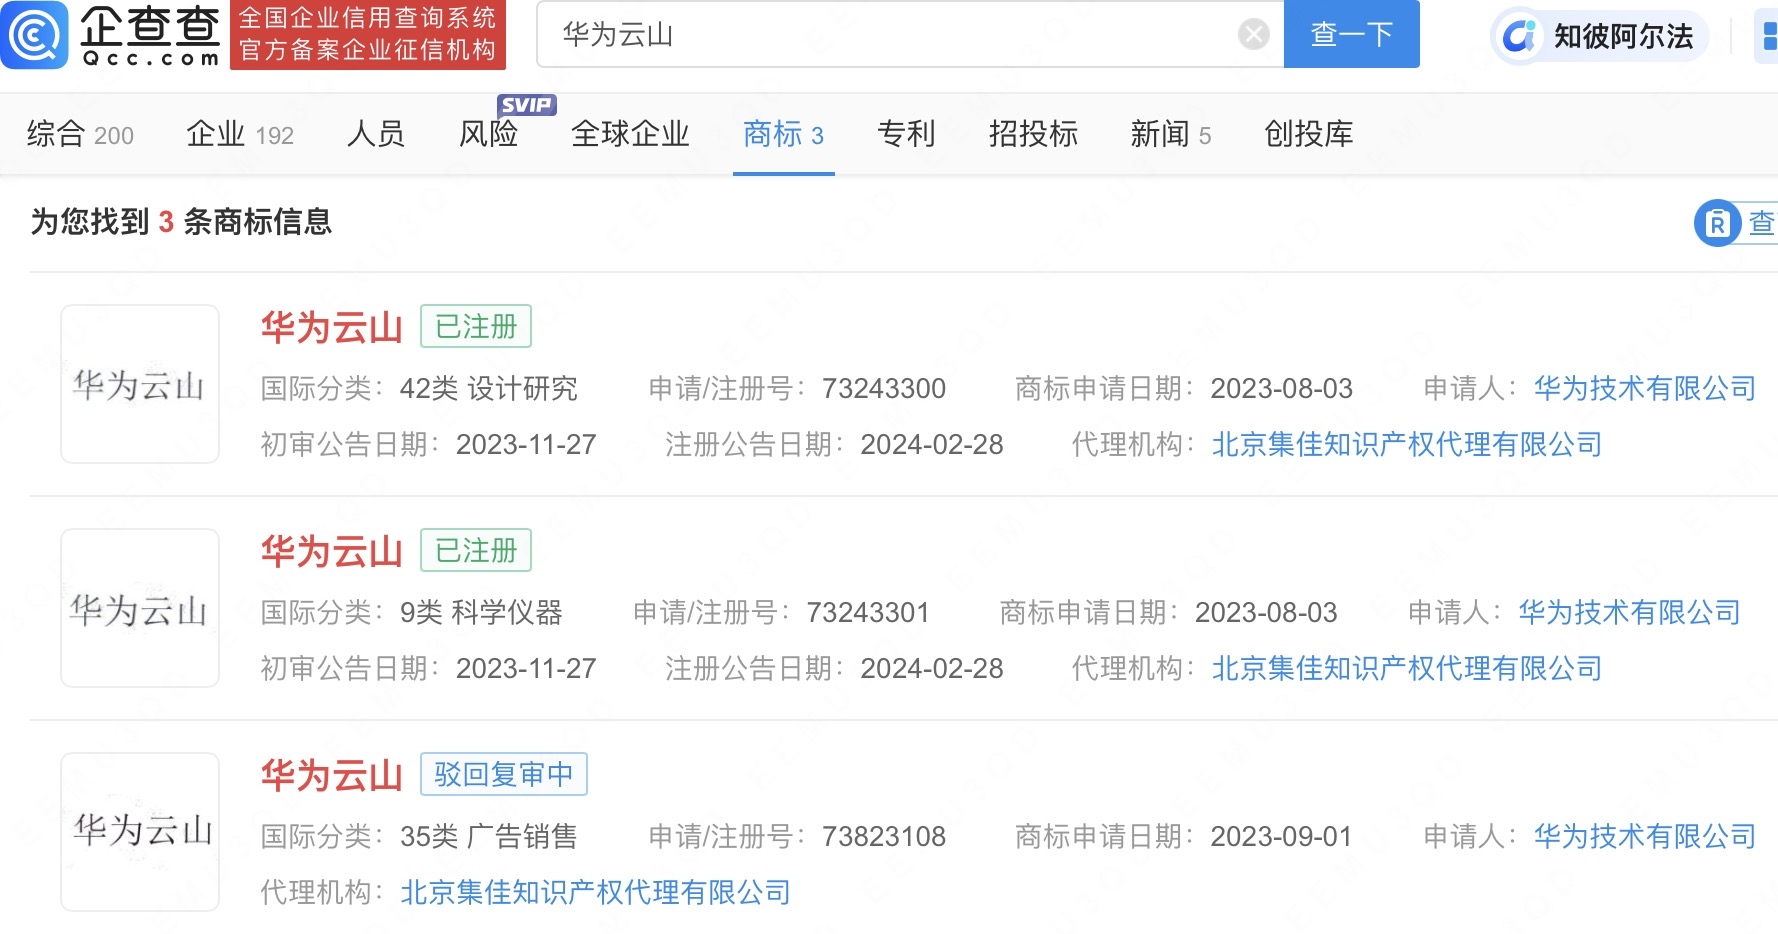Focus the search field containing 华为云山
Image resolution: width=1778 pixels, height=934 pixels.
(x=910, y=35)
